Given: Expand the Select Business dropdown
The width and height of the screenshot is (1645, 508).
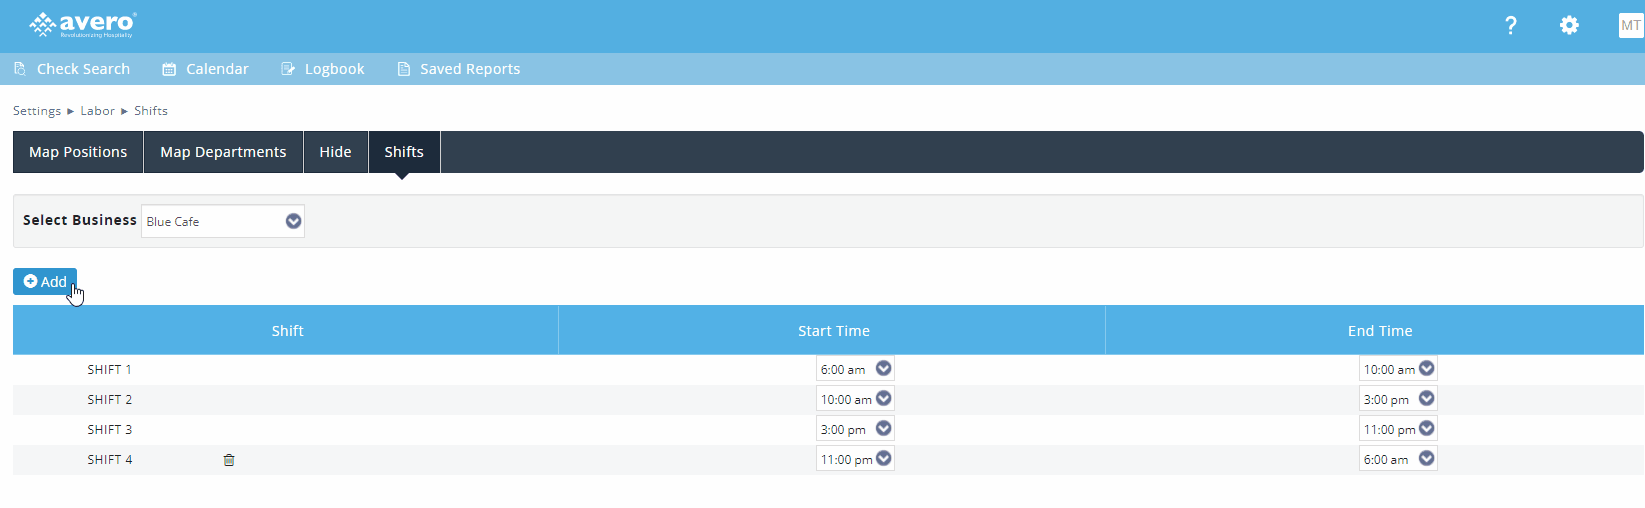Looking at the screenshot, I should coord(223,221).
